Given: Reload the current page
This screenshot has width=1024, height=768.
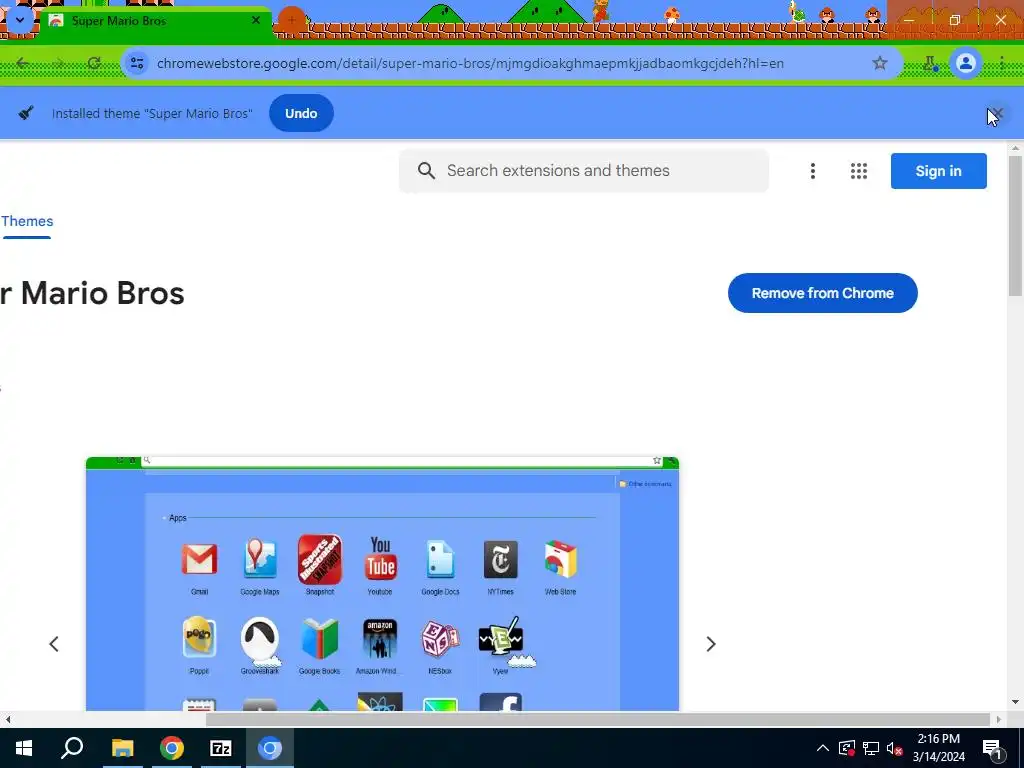Looking at the screenshot, I should (94, 63).
